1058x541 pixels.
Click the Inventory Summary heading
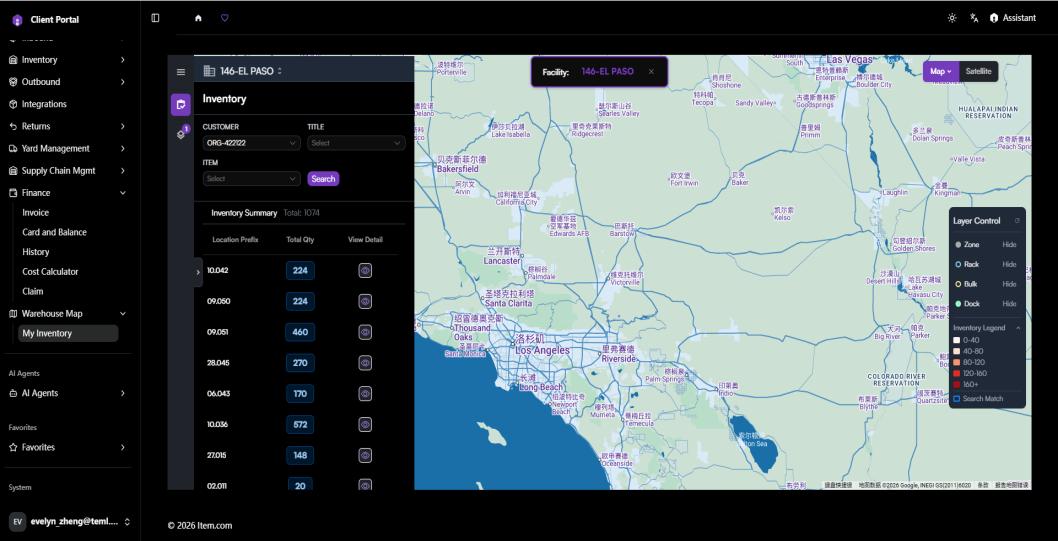click(x=244, y=213)
